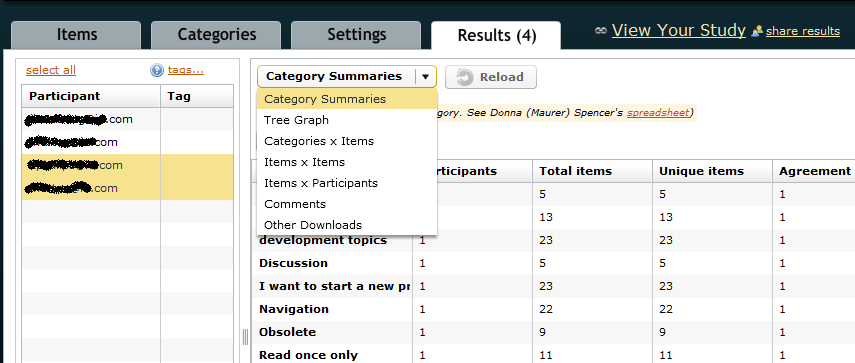
Task: Click Total items 9 in the Obsolete row
Action: (x=543, y=332)
